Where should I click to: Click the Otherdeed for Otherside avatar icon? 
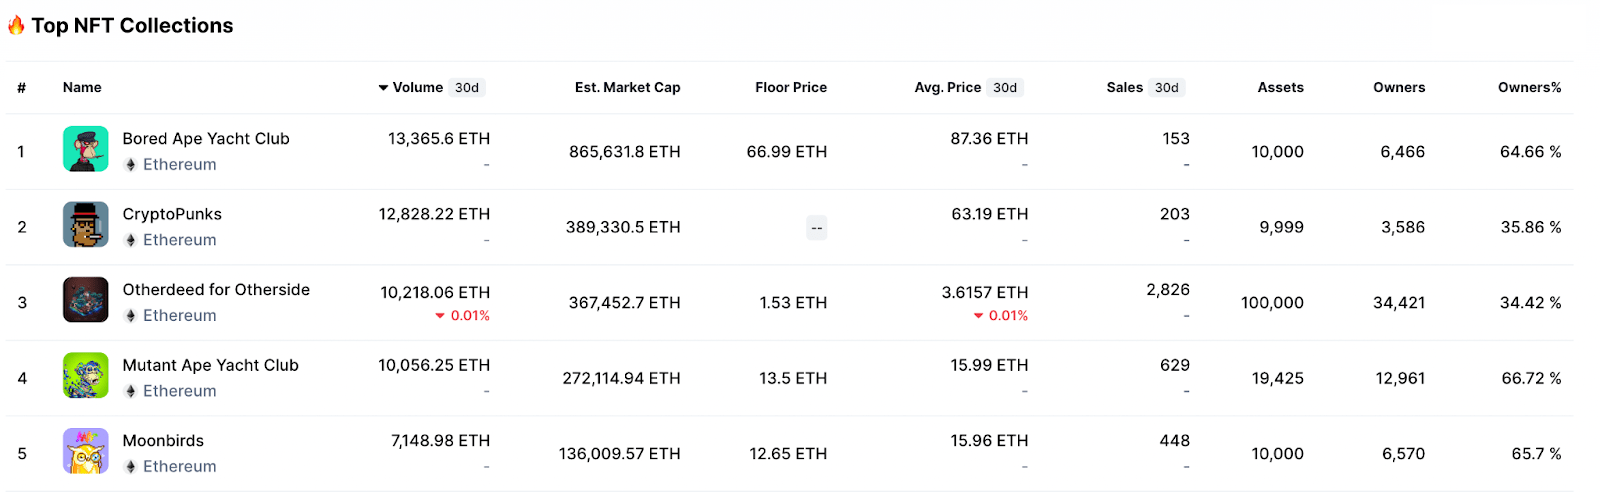point(85,301)
